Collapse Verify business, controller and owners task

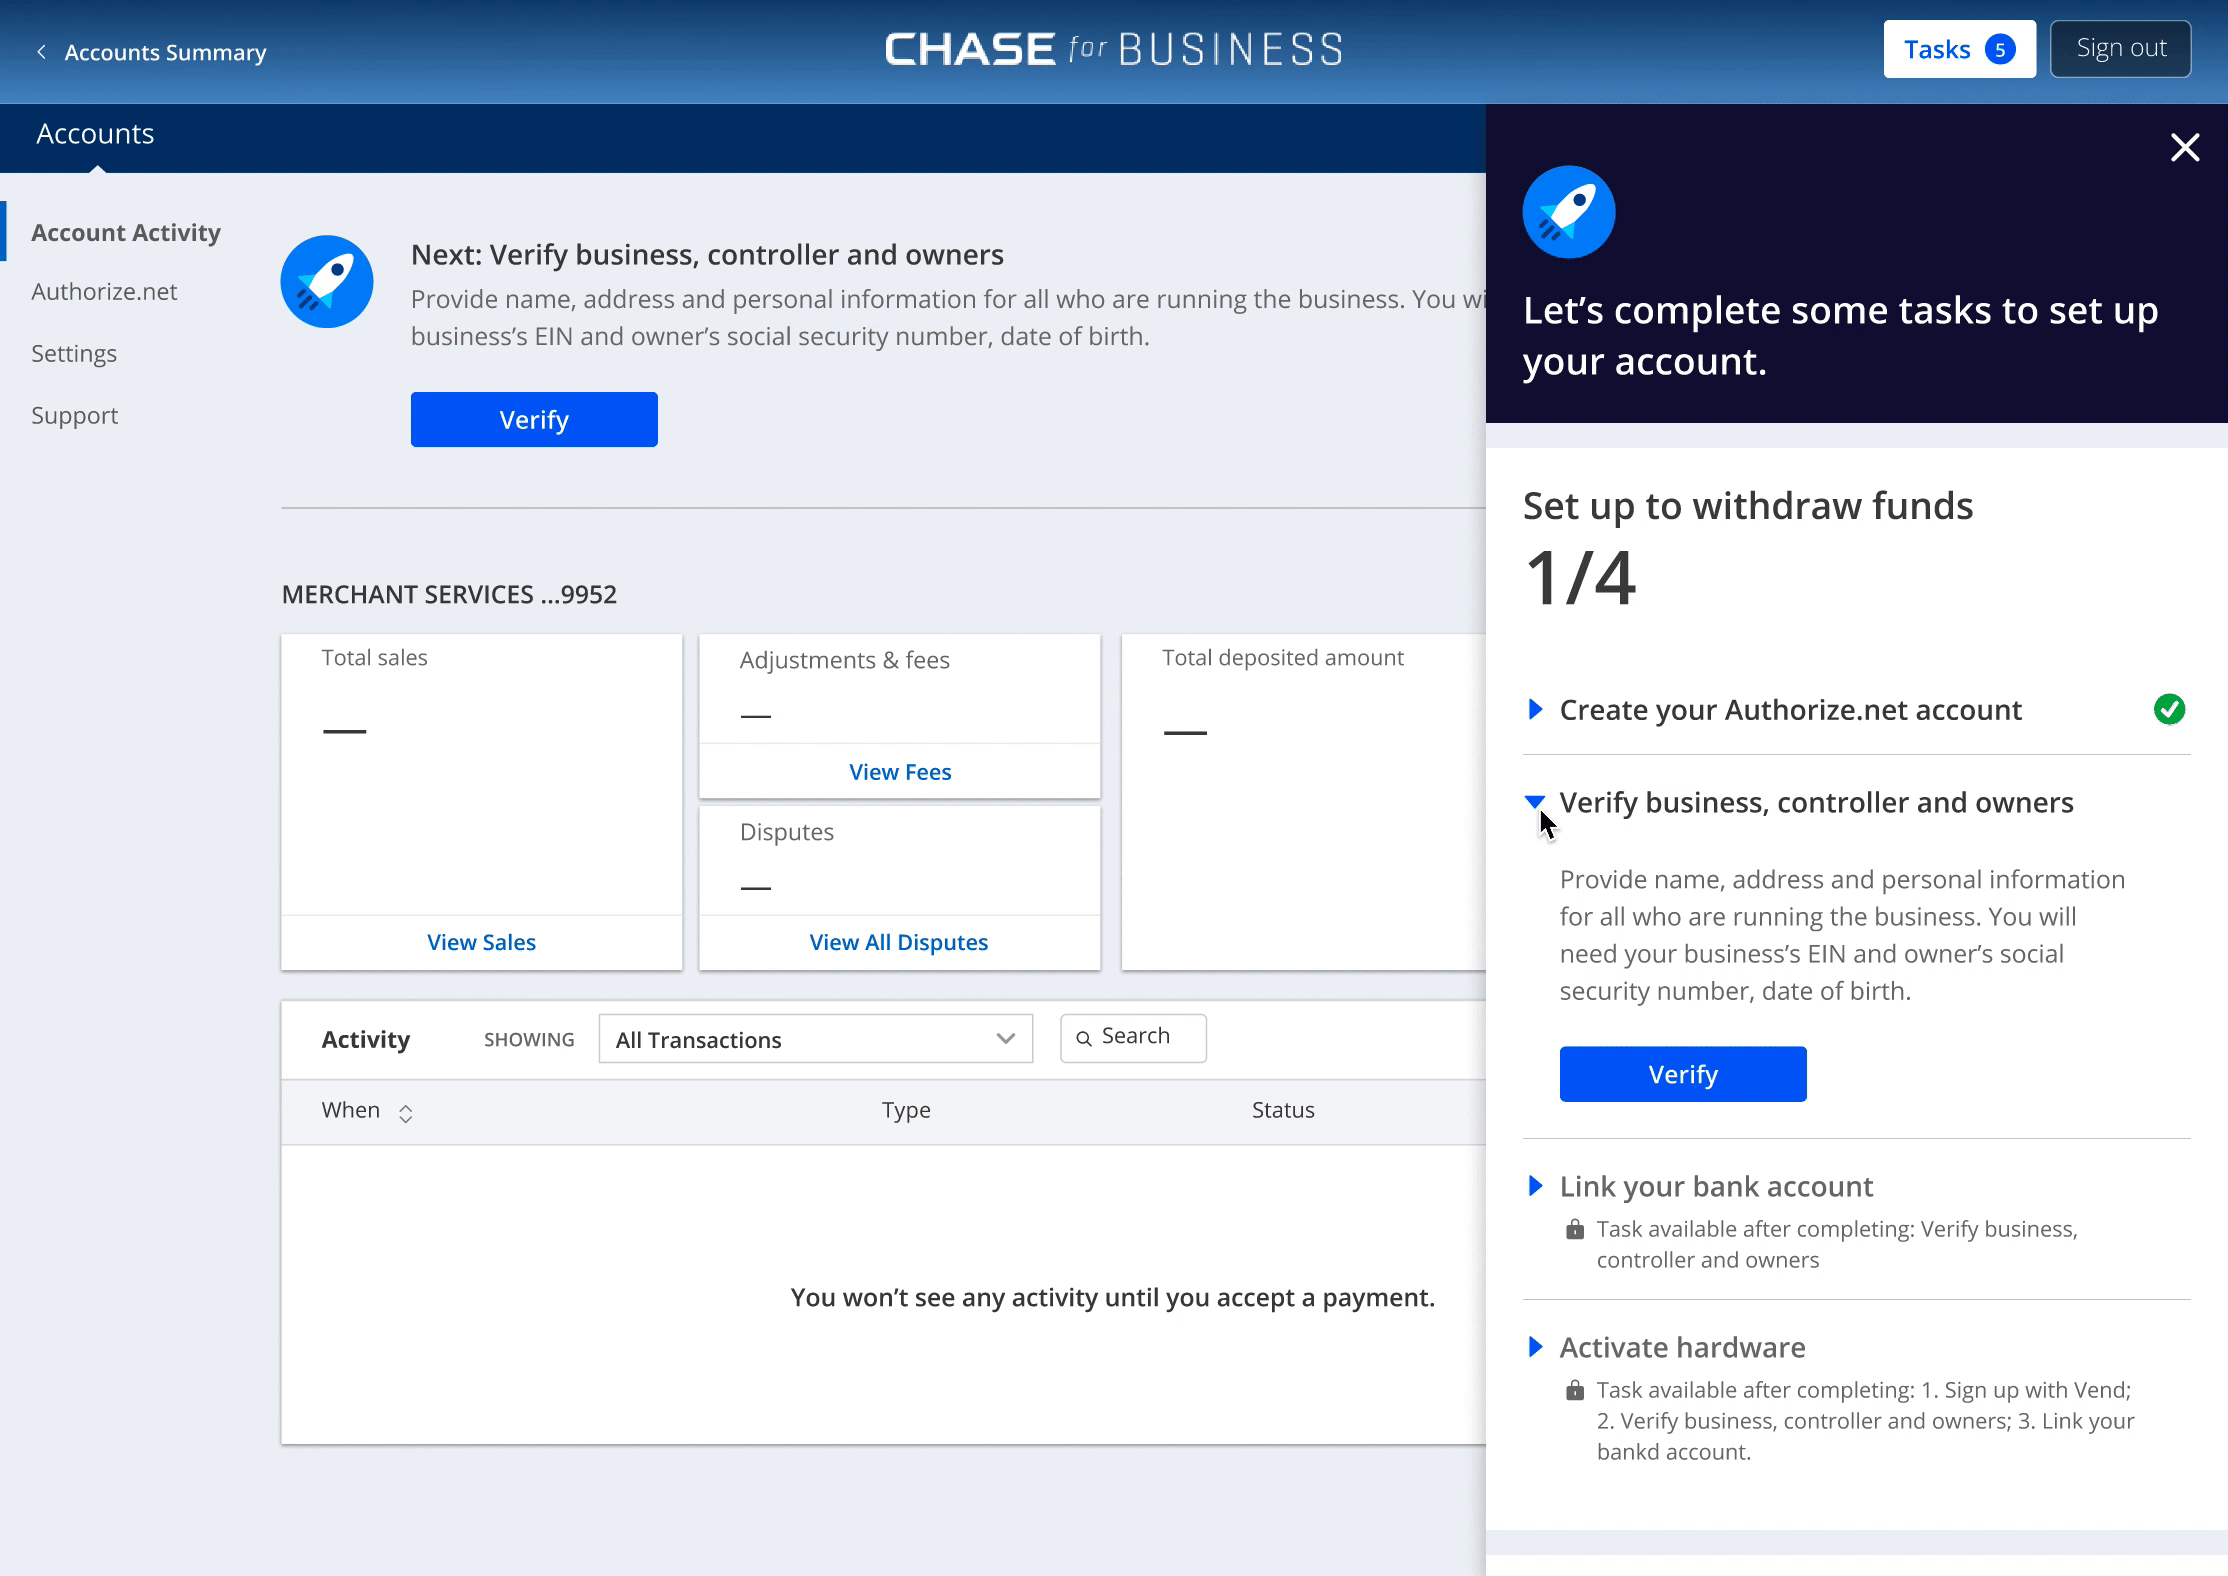coord(1535,802)
